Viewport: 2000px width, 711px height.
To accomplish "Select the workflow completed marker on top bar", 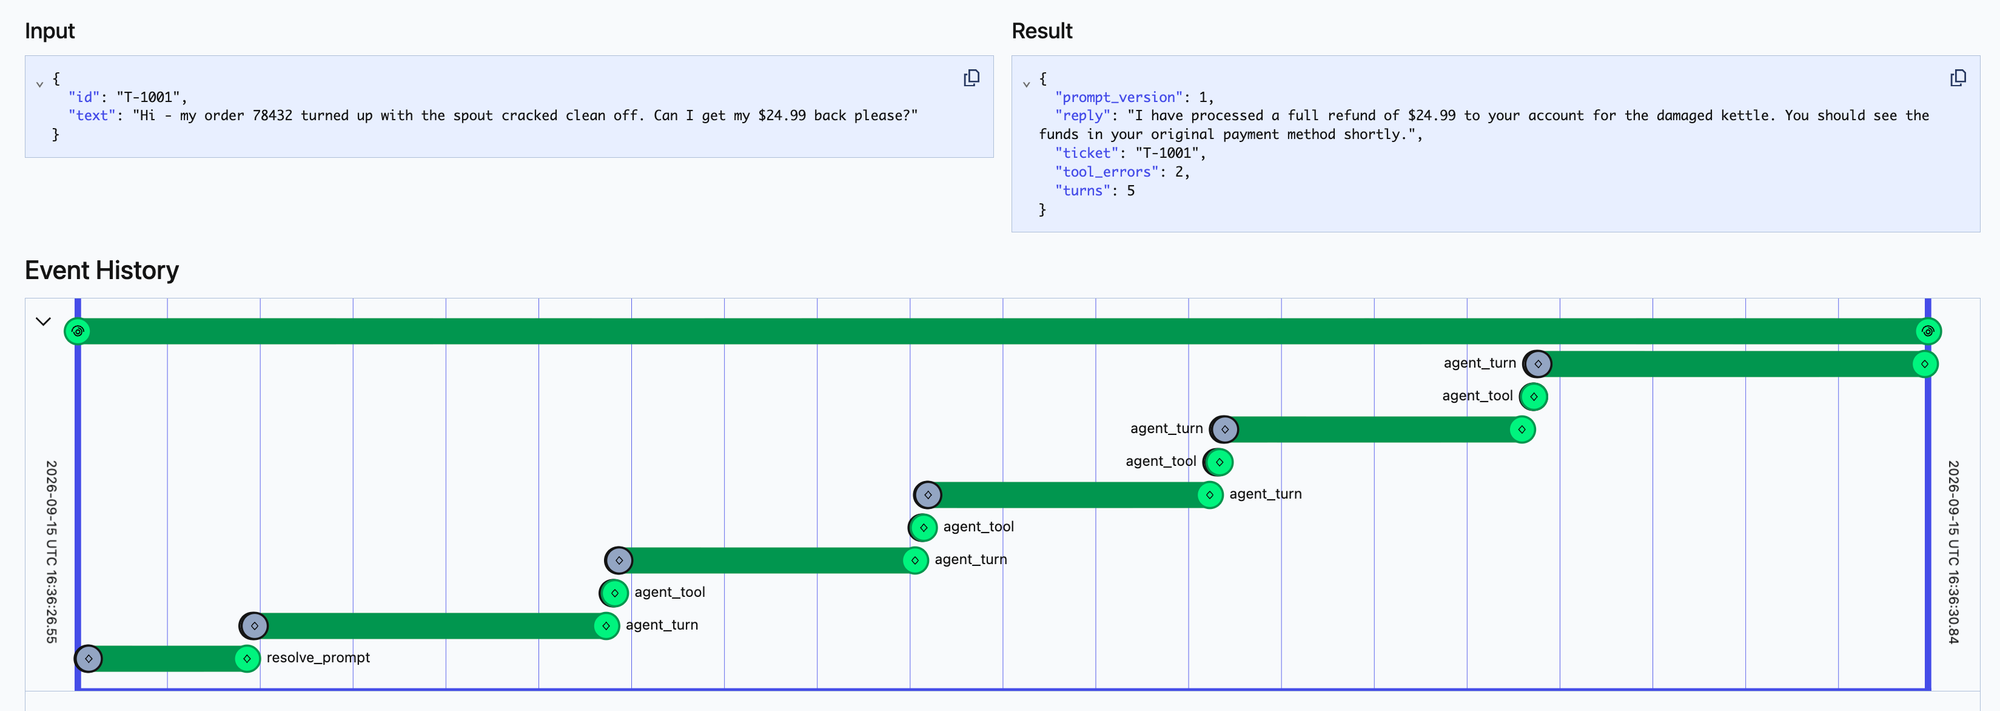I will (1928, 331).
